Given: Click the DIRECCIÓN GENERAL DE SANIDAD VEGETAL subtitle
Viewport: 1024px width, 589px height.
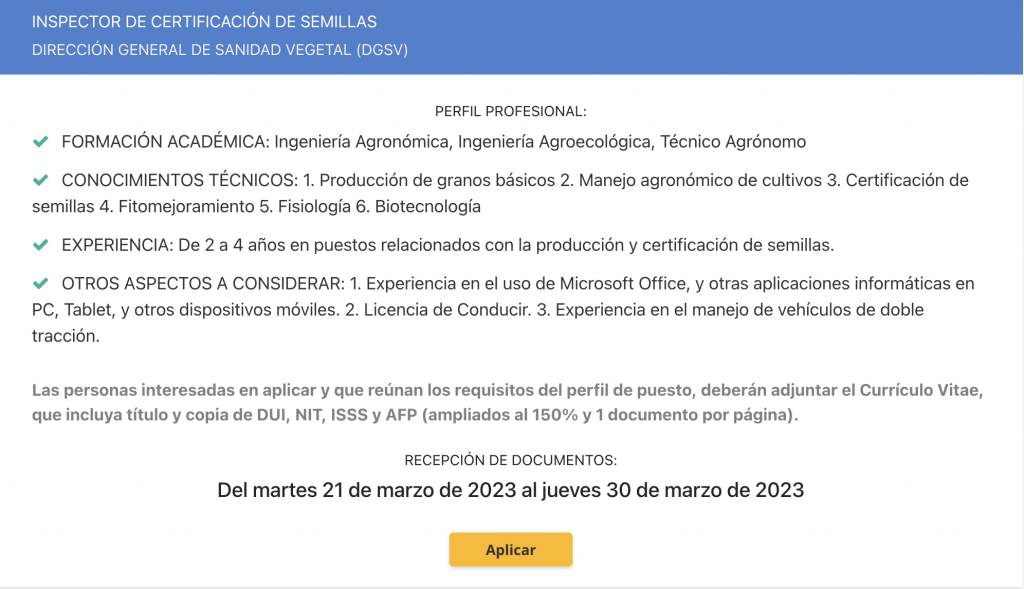Looking at the screenshot, I should click(x=220, y=50).
